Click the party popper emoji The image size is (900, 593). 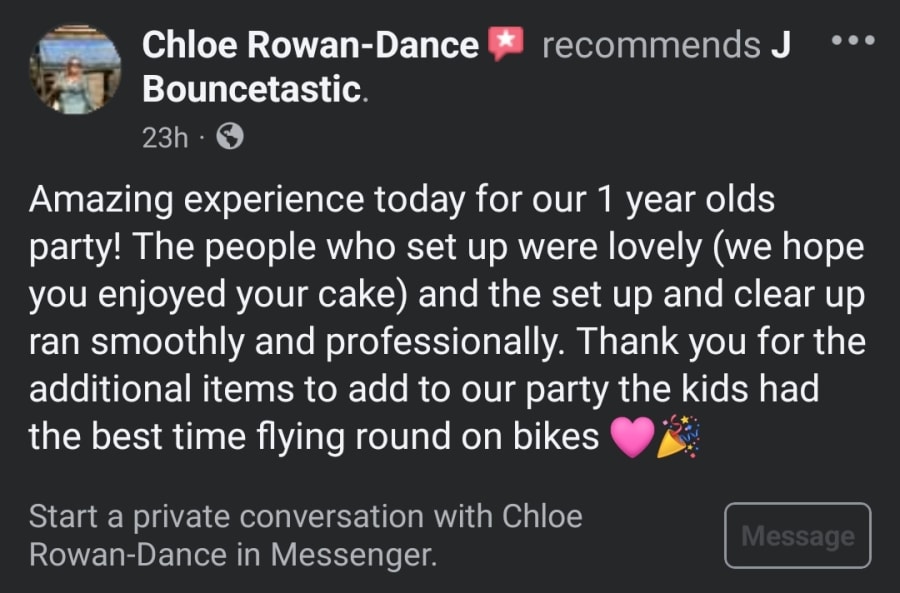coord(677,438)
